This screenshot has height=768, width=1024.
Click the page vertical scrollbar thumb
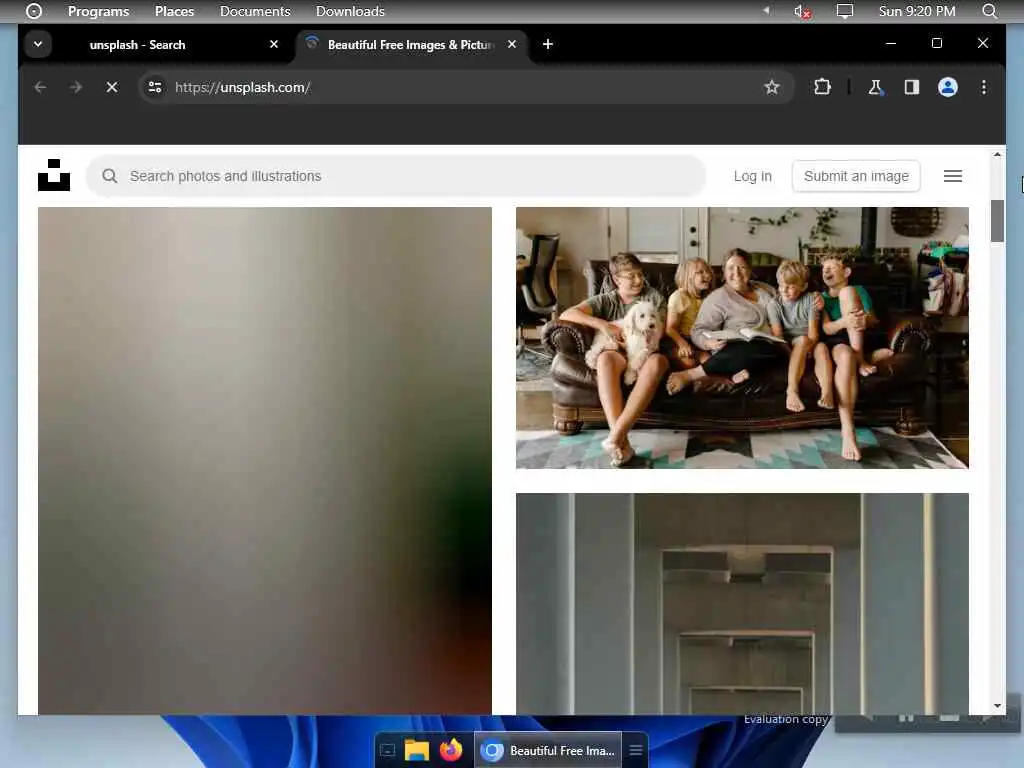tap(997, 221)
